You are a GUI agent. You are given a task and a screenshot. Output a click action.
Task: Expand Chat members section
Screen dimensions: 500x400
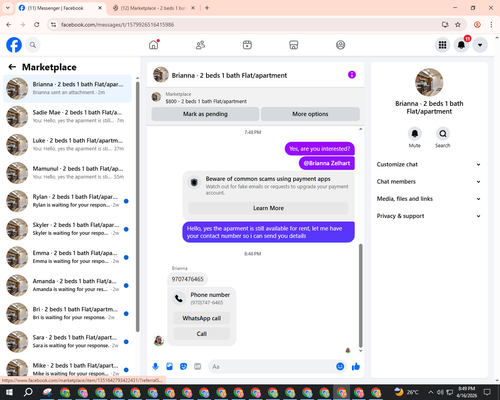(429, 182)
